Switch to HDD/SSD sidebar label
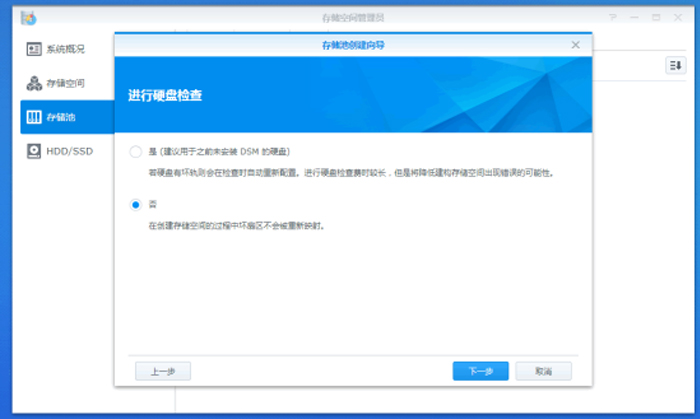The width and height of the screenshot is (700, 419). point(70,151)
